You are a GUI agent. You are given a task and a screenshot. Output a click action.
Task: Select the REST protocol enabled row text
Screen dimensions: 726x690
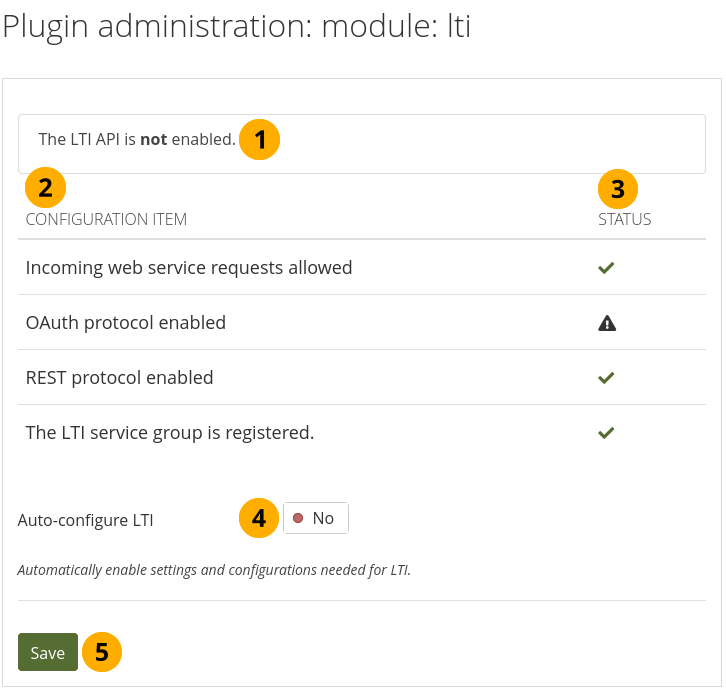pyautogui.click(x=120, y=378)
